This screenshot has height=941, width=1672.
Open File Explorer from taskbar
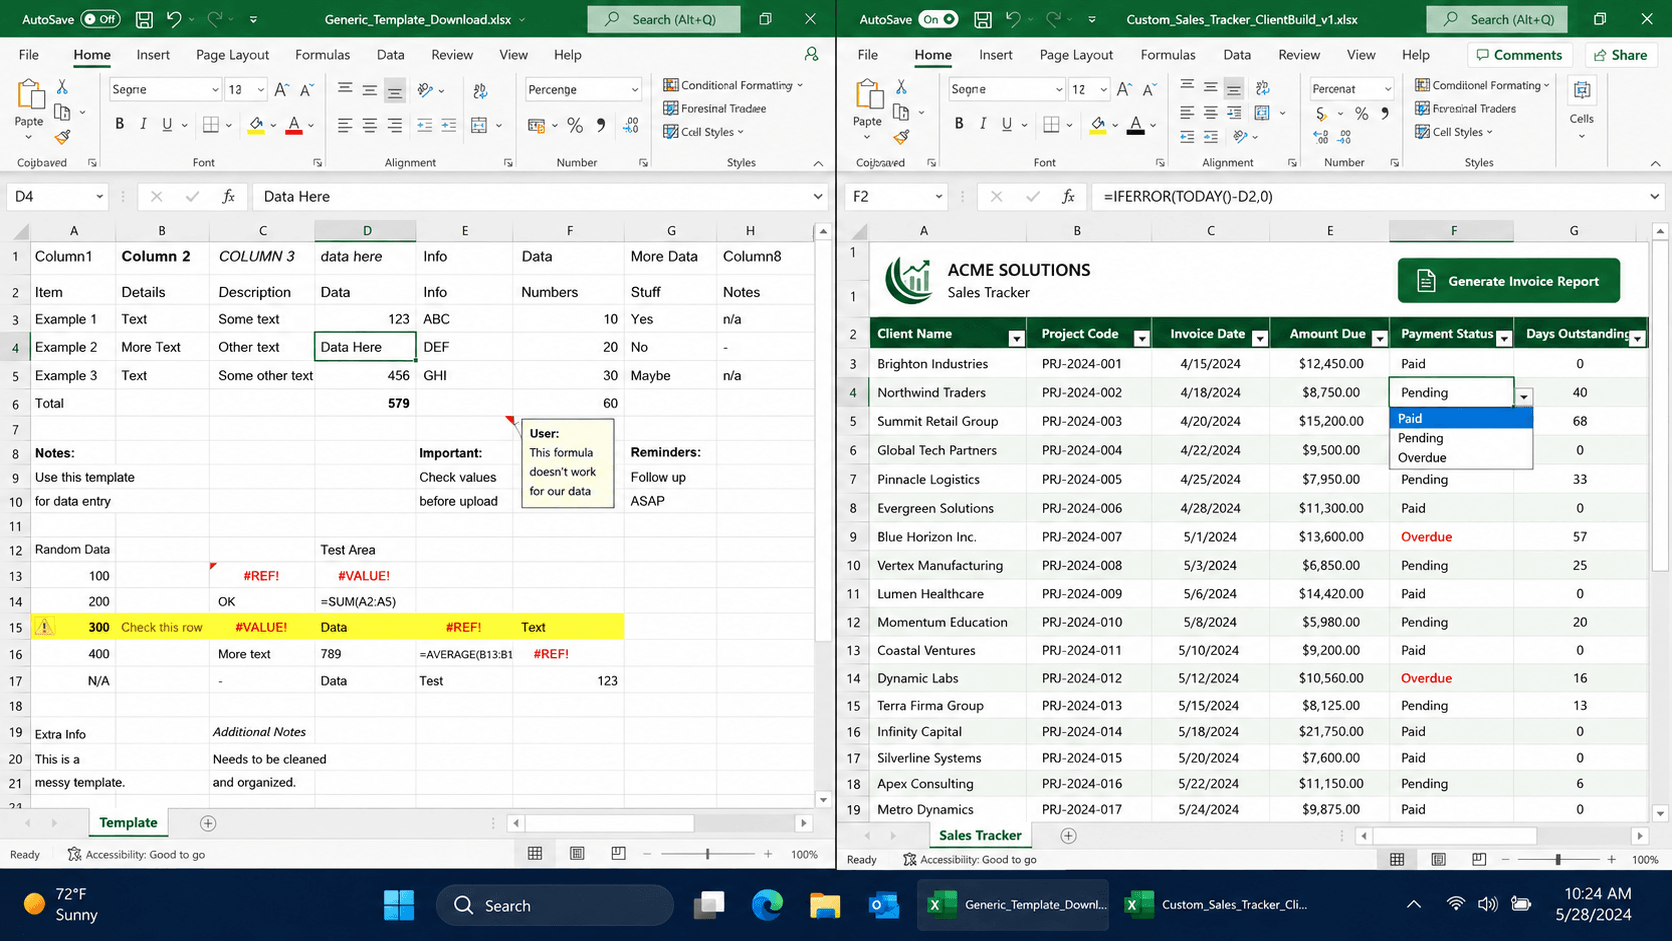[x=825, y=905]
